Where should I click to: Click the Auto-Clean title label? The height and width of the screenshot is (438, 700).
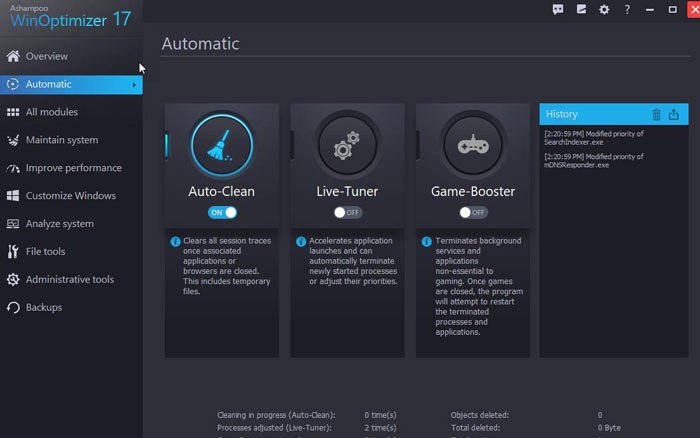(x=221, y=192)
